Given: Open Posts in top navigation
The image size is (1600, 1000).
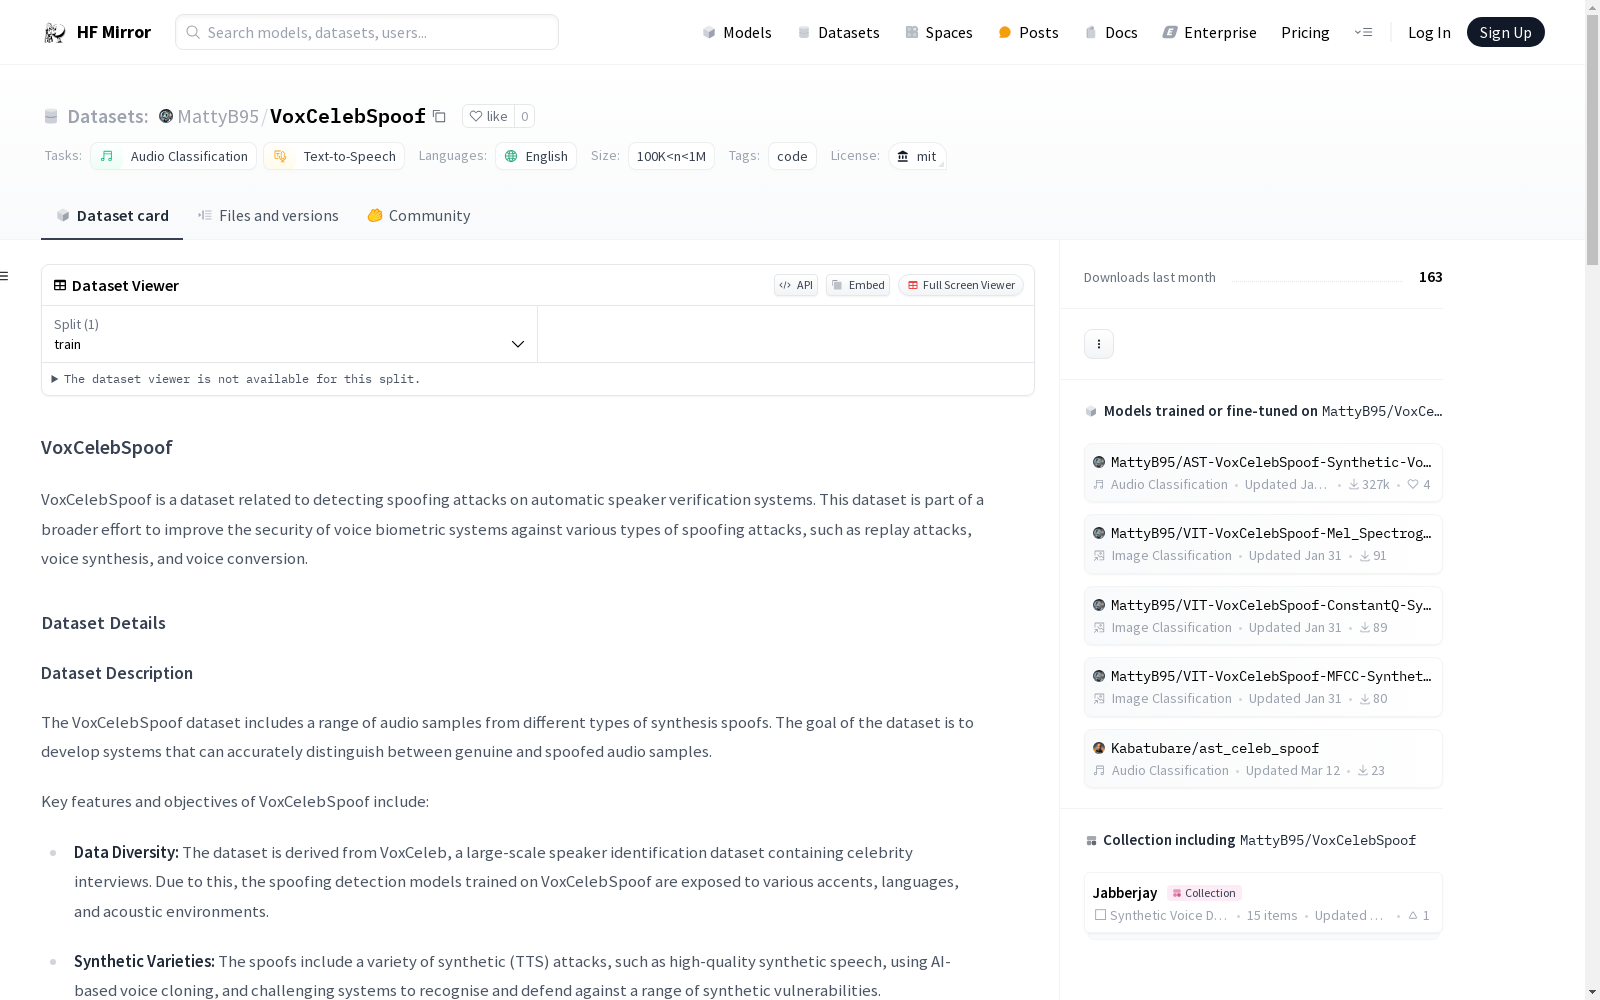Looking at the screenshot, I should coord(1028,33).
